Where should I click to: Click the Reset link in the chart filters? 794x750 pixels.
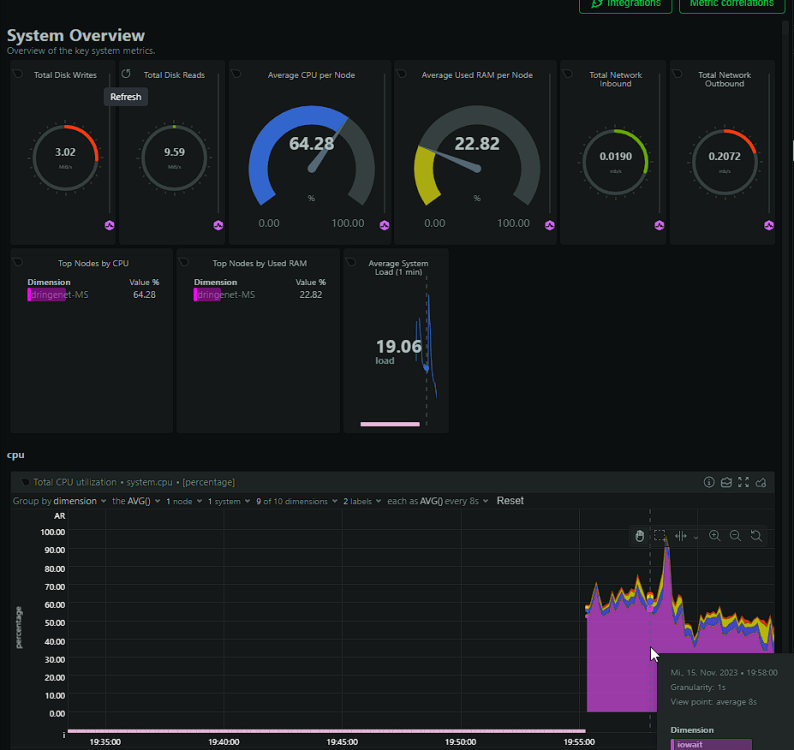510,501
